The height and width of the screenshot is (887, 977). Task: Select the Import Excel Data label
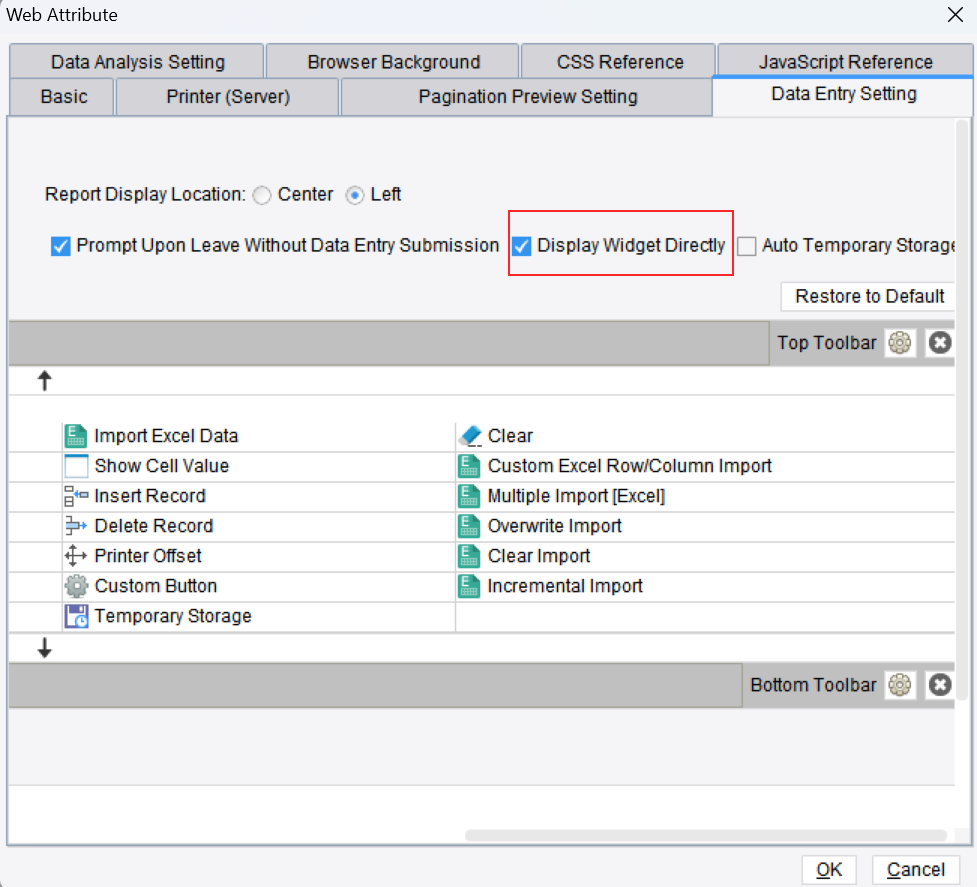point(166,436)
